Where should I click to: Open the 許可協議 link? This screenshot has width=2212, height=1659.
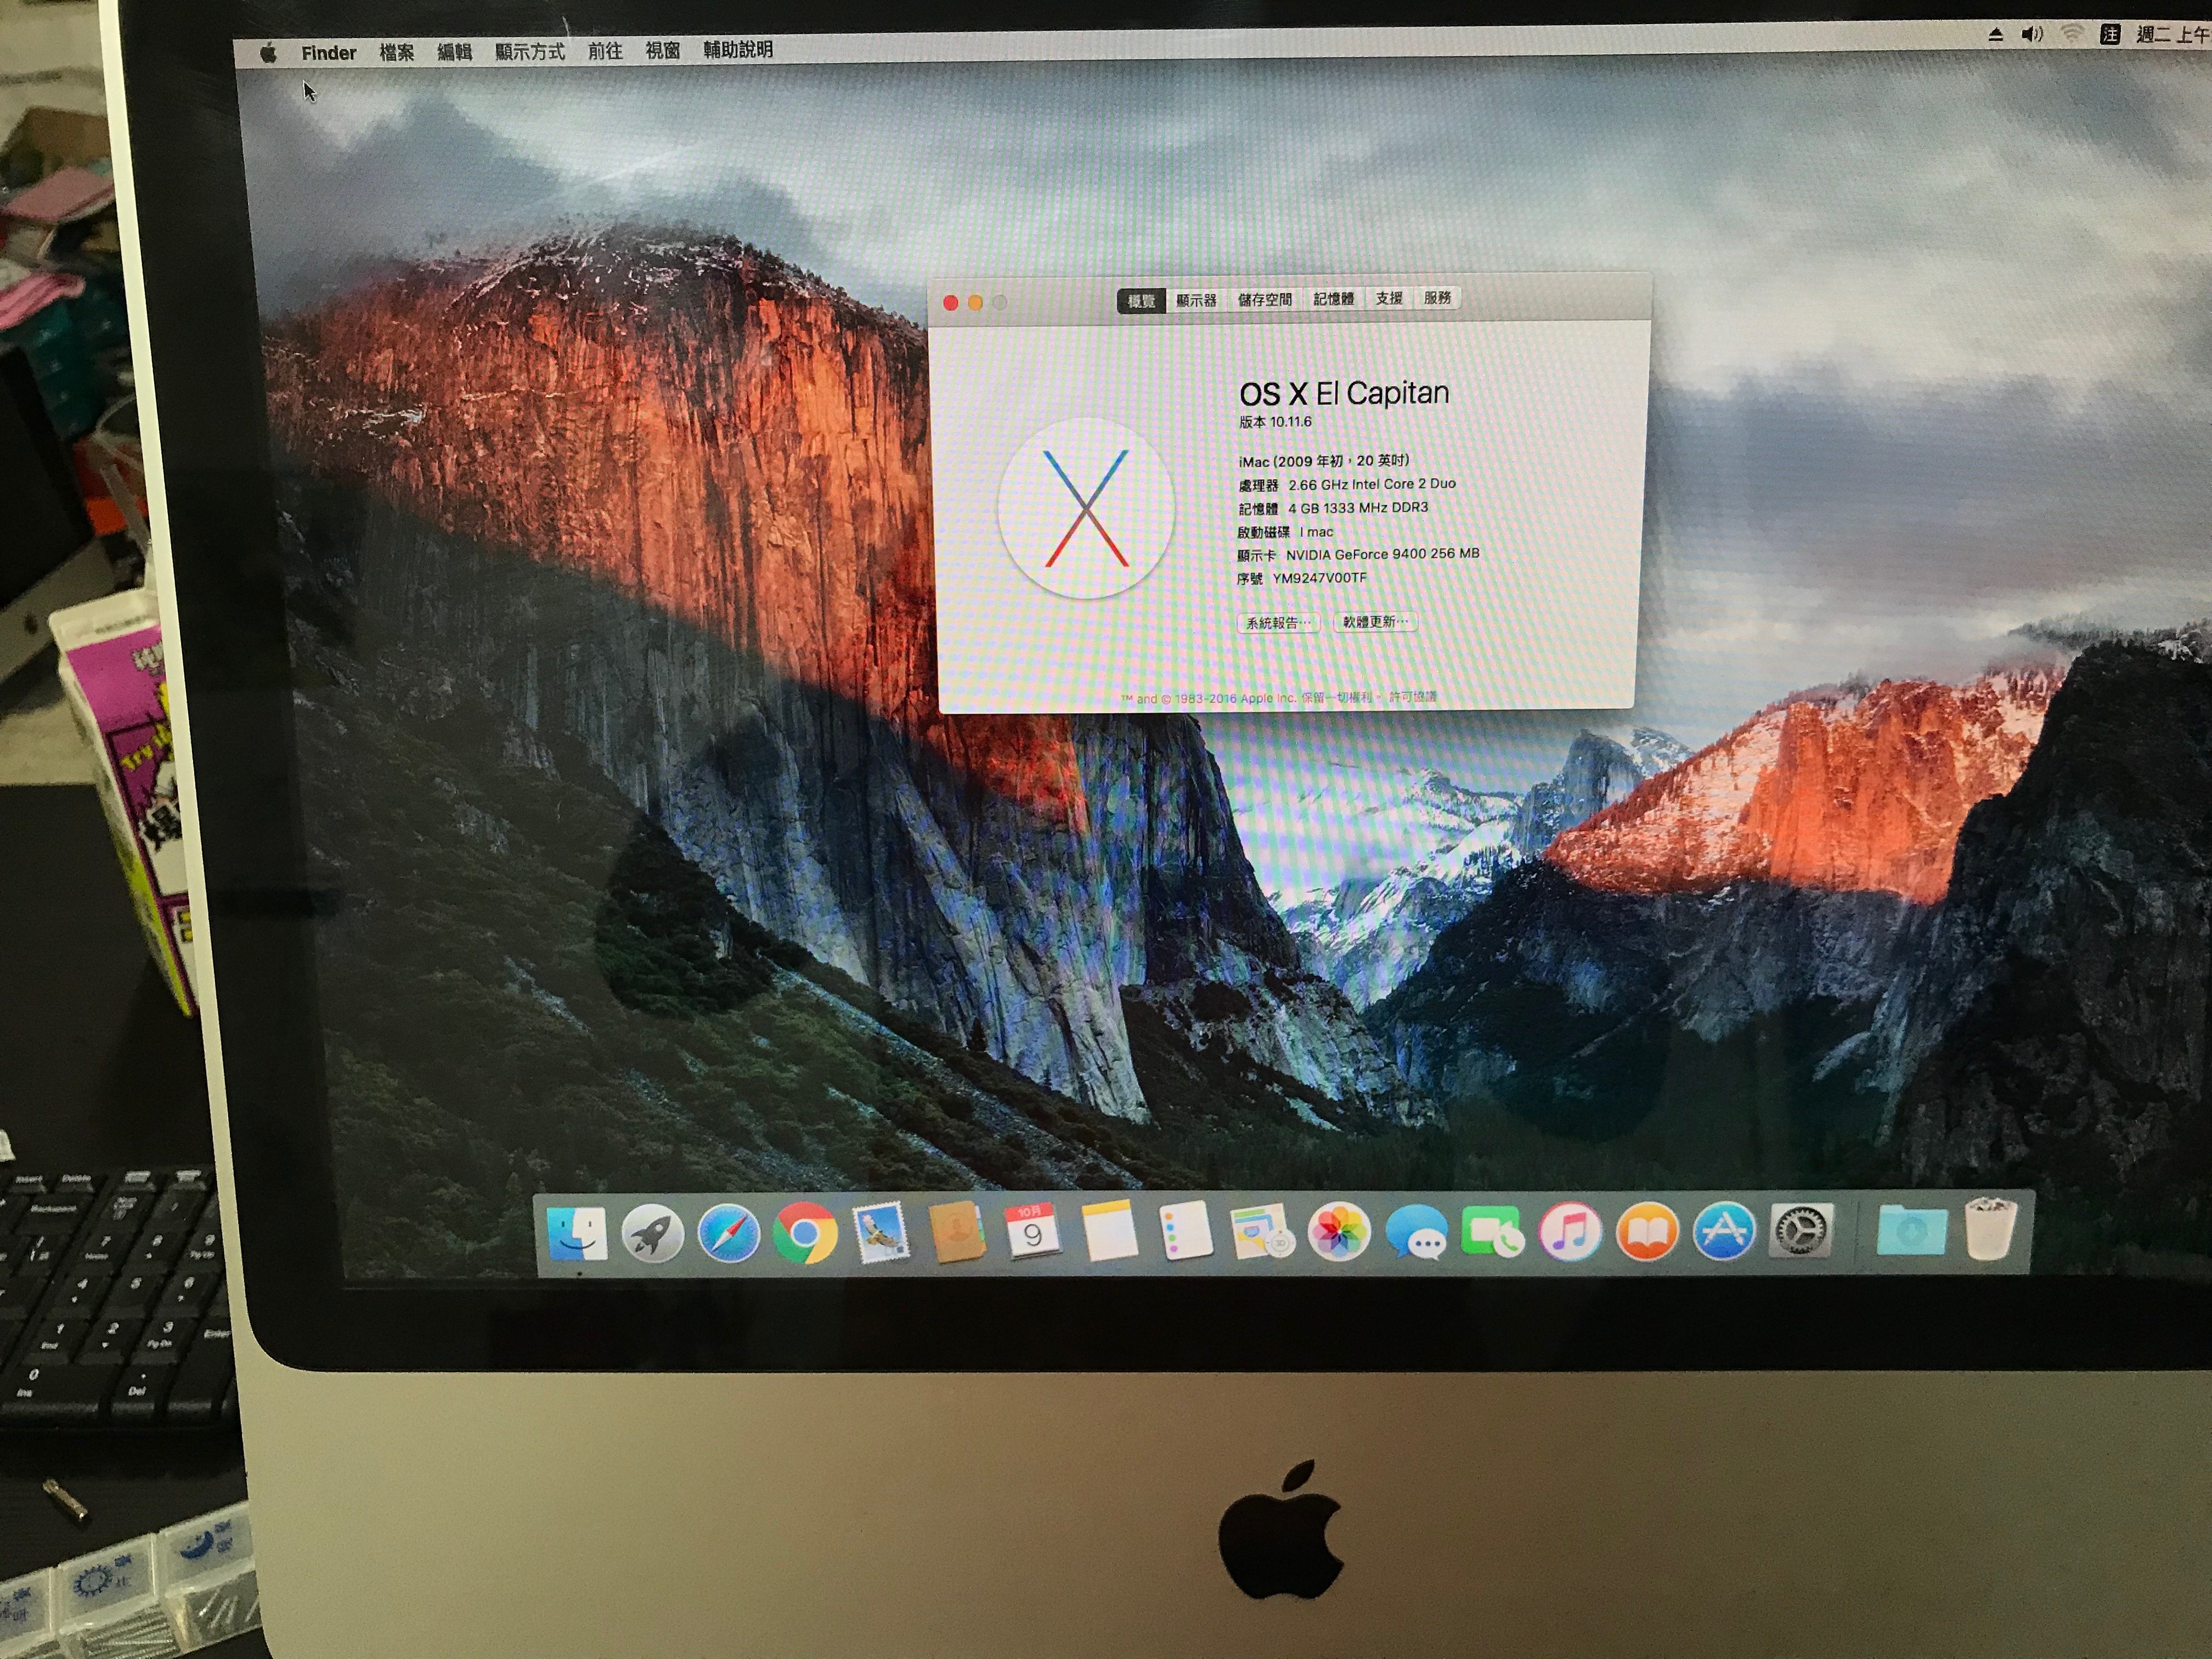pyautogui.click(x=1413, y=696)
